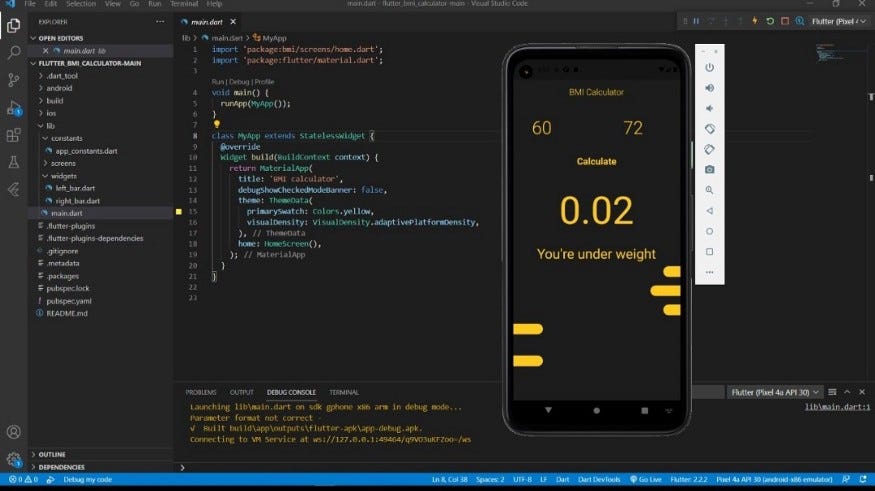Open pubspec.yaml in explorer
Viewport: 875px width, 491px height.
coord(69,301)
